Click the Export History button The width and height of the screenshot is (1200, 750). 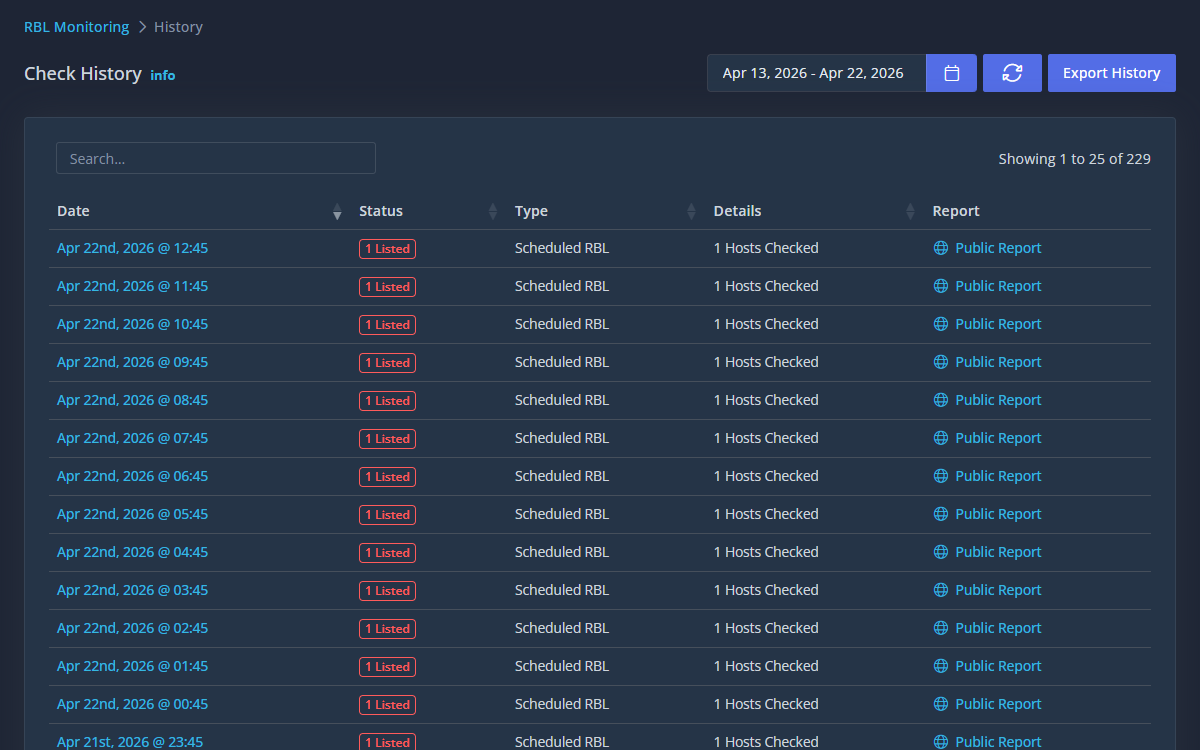click(1111, 72)
